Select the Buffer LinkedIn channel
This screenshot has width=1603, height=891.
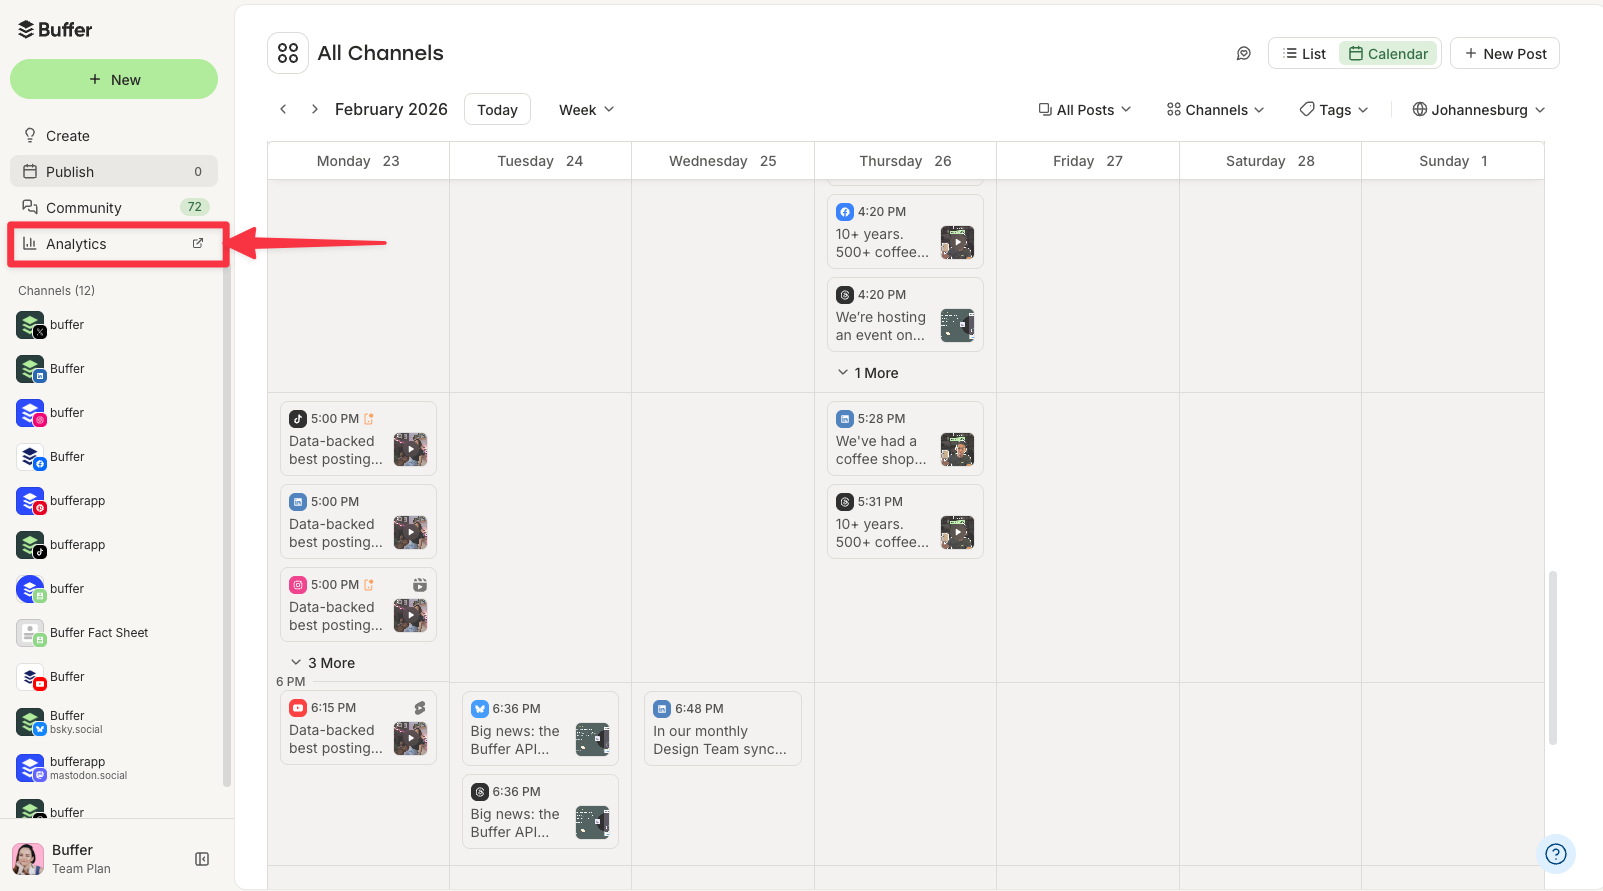(115, 369)
